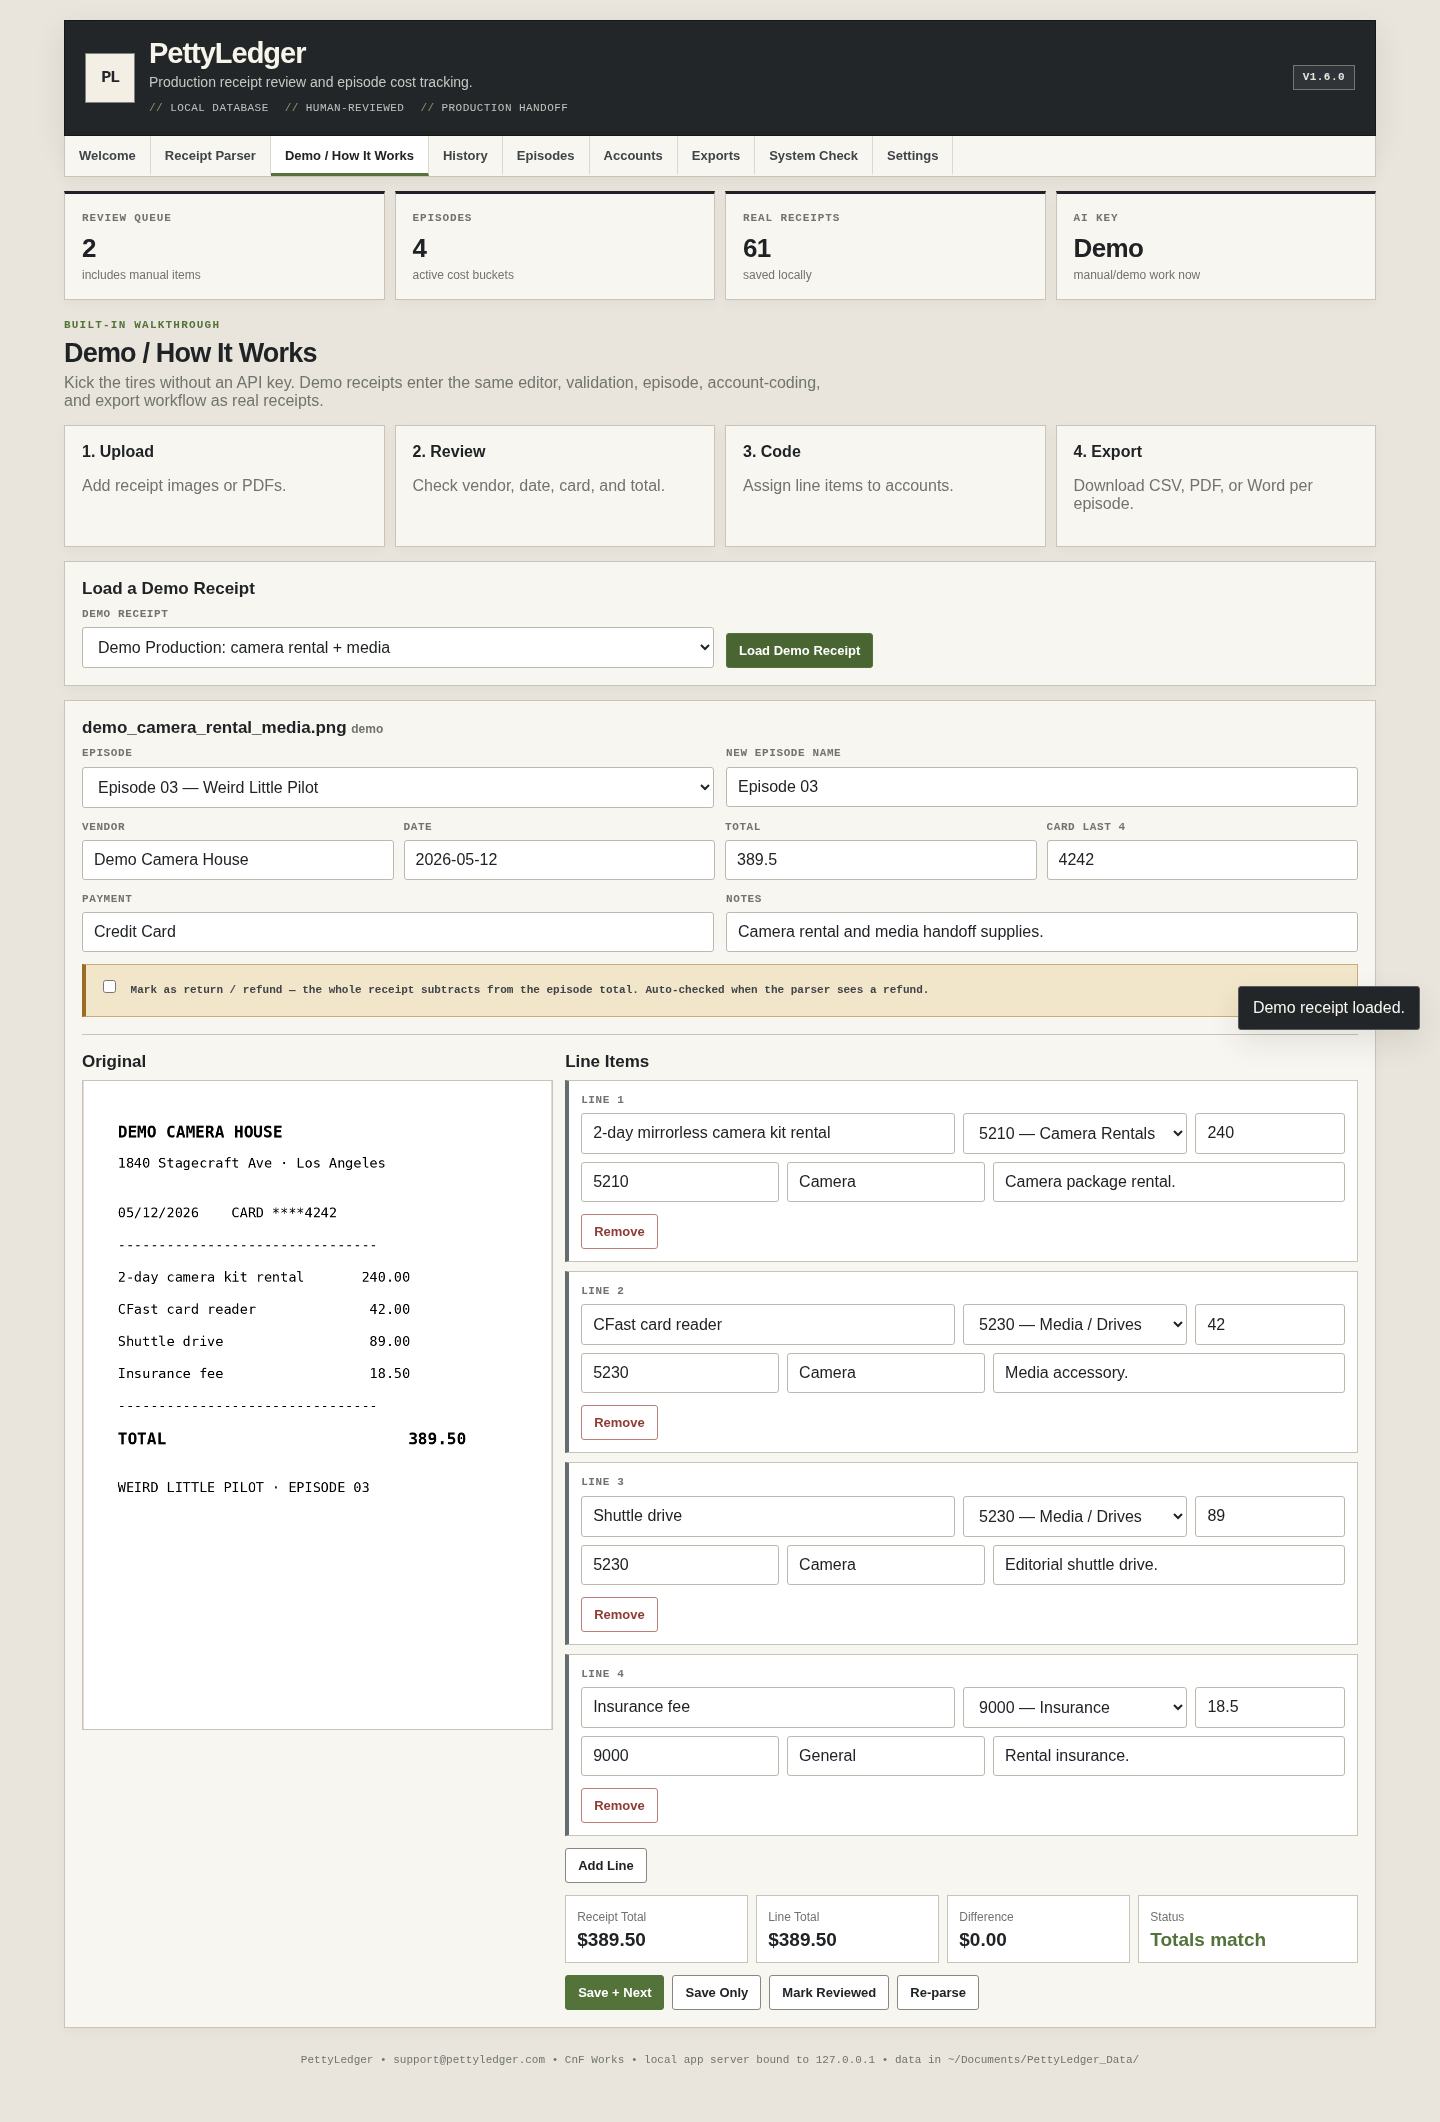The width and height of the screenshot is (1440, 2122).
Task: Select the Demo / How It Works tab
Action: pos(349,156)
